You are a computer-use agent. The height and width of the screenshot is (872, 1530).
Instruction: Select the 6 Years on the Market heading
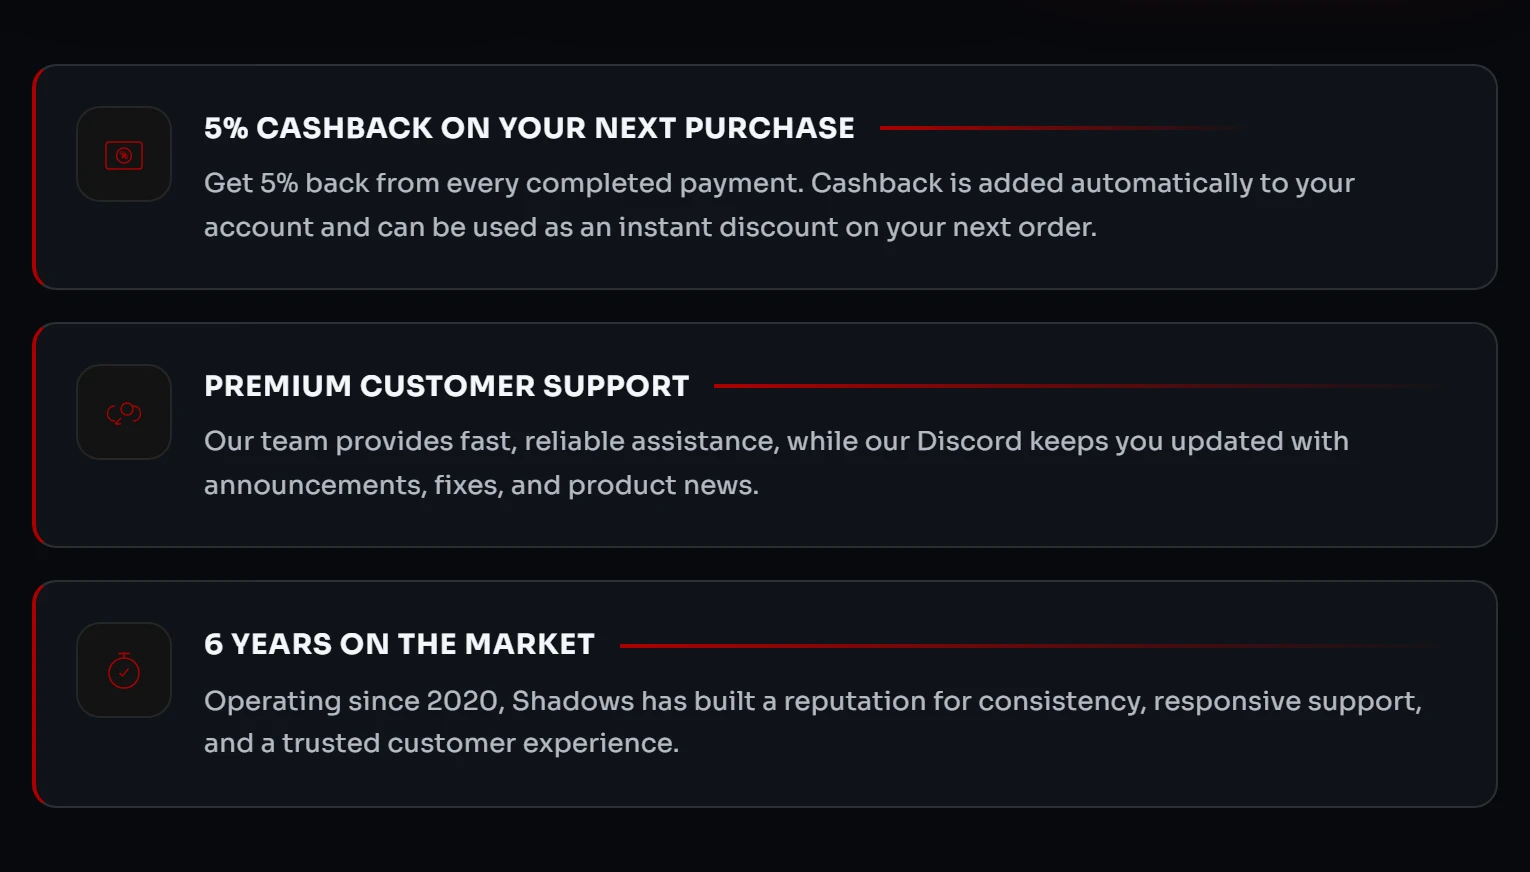click(399, 644)
